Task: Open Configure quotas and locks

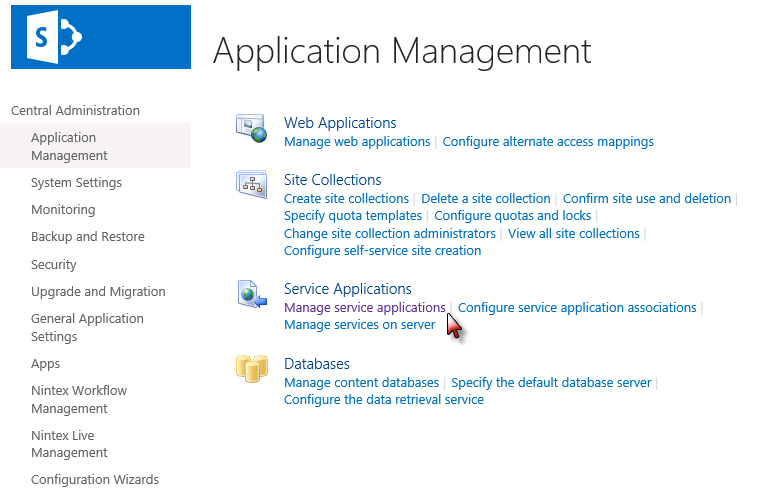Action: click(x=512, y=216)
